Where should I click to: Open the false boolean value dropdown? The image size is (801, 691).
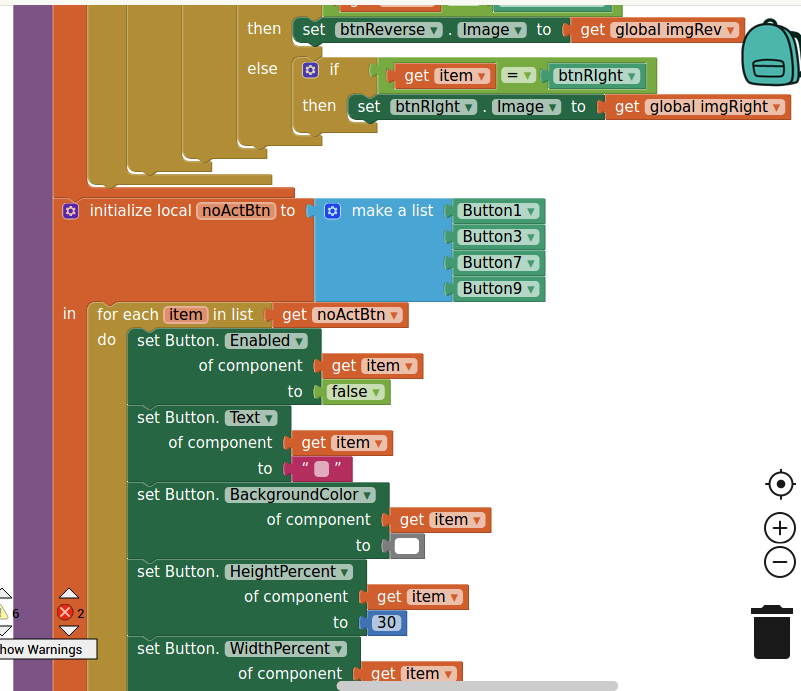[x=377, y=393]
